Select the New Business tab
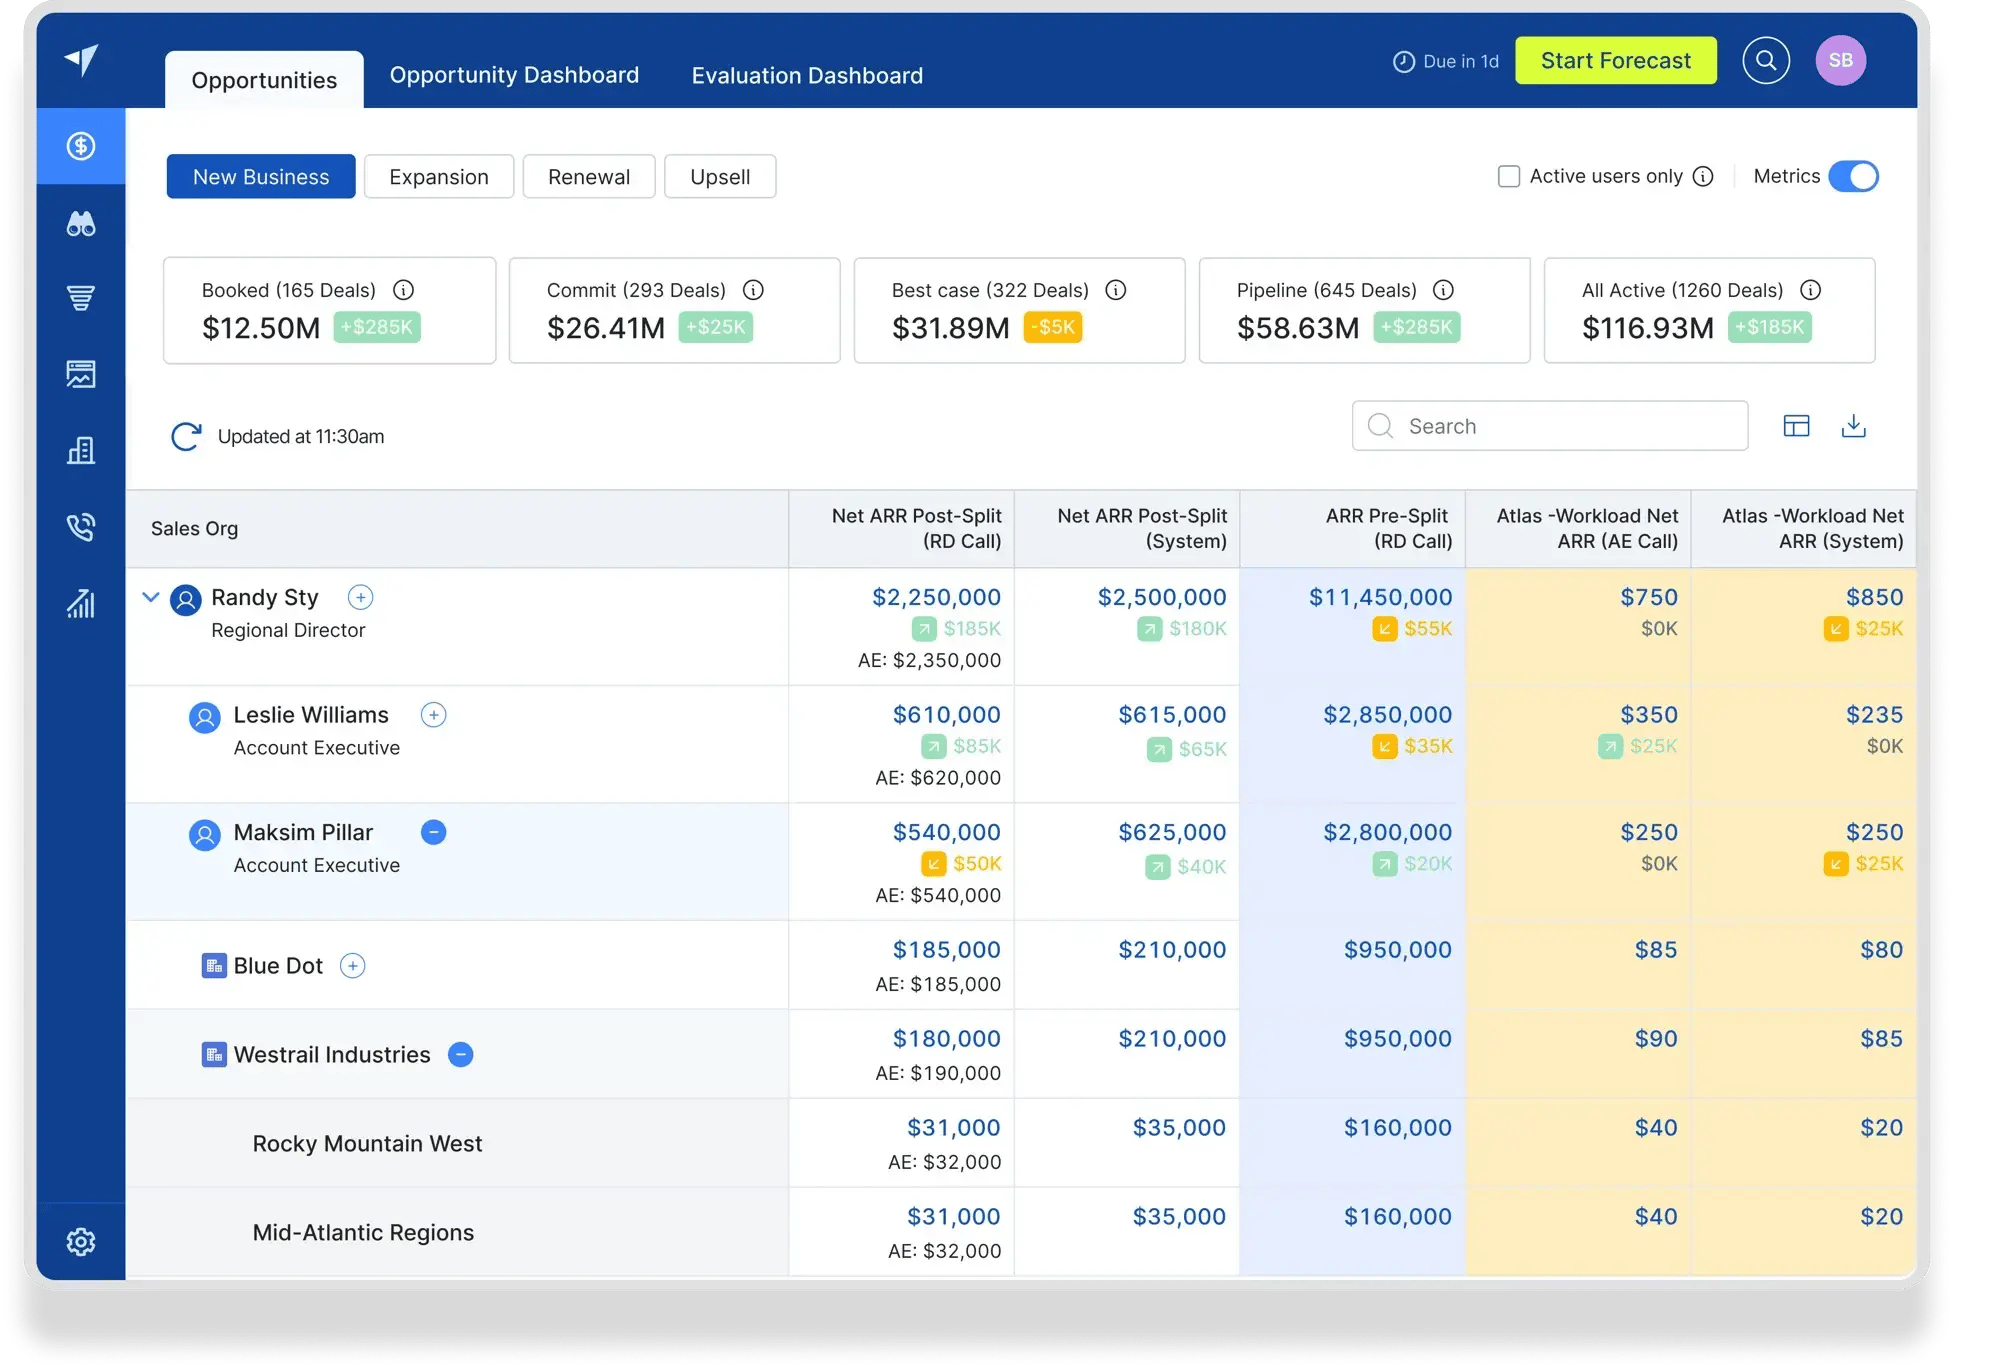The height and width of the screenshot is (1369, 2000). pyautogui.click(x=260, y=176)
